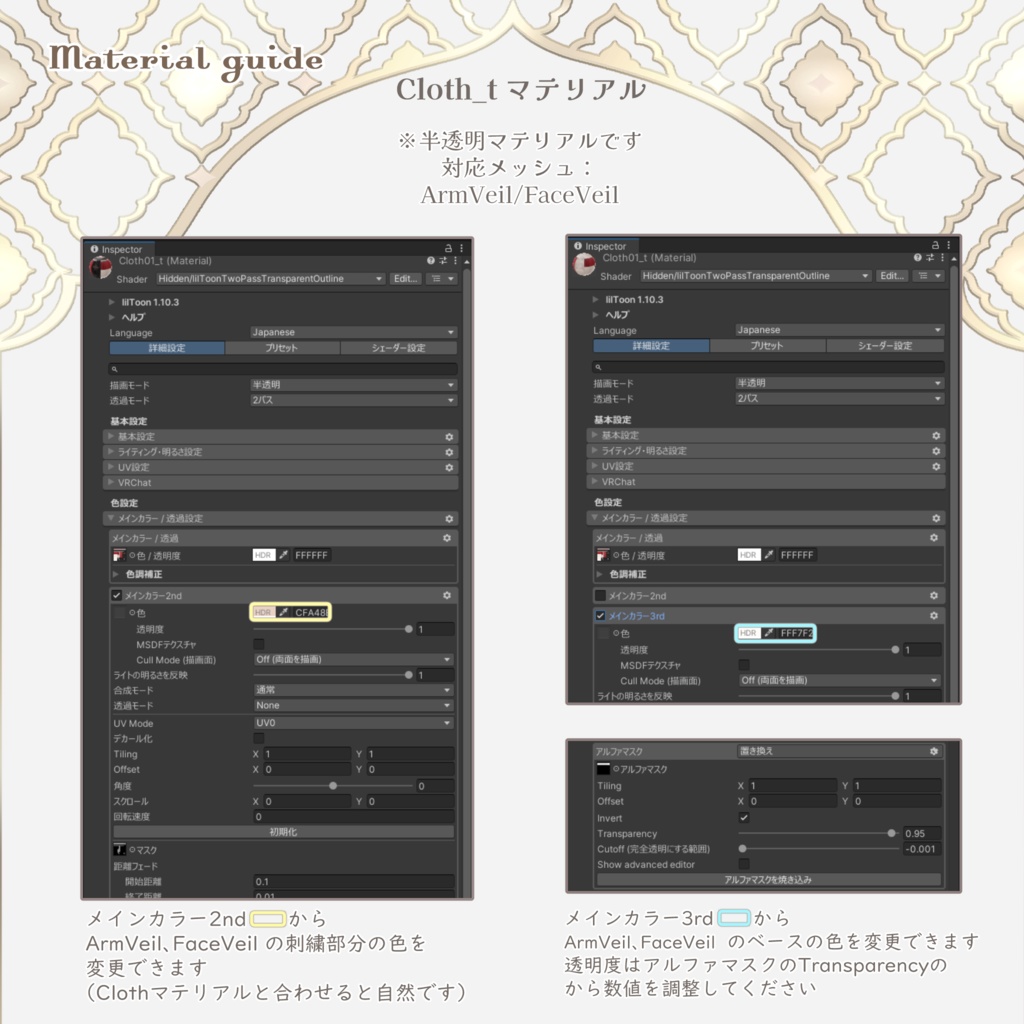Open gear for UV設定 row in left panel
Image resolution: width=1024 pixels, height=1024 pixels.
tap(449, 468)
